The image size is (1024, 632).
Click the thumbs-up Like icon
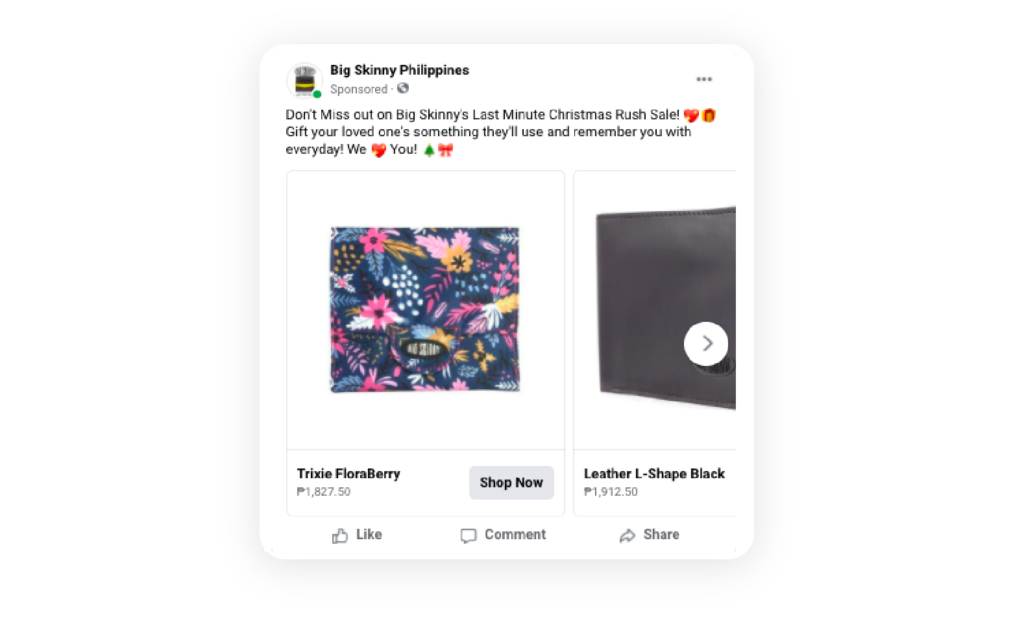click(340, 535)
